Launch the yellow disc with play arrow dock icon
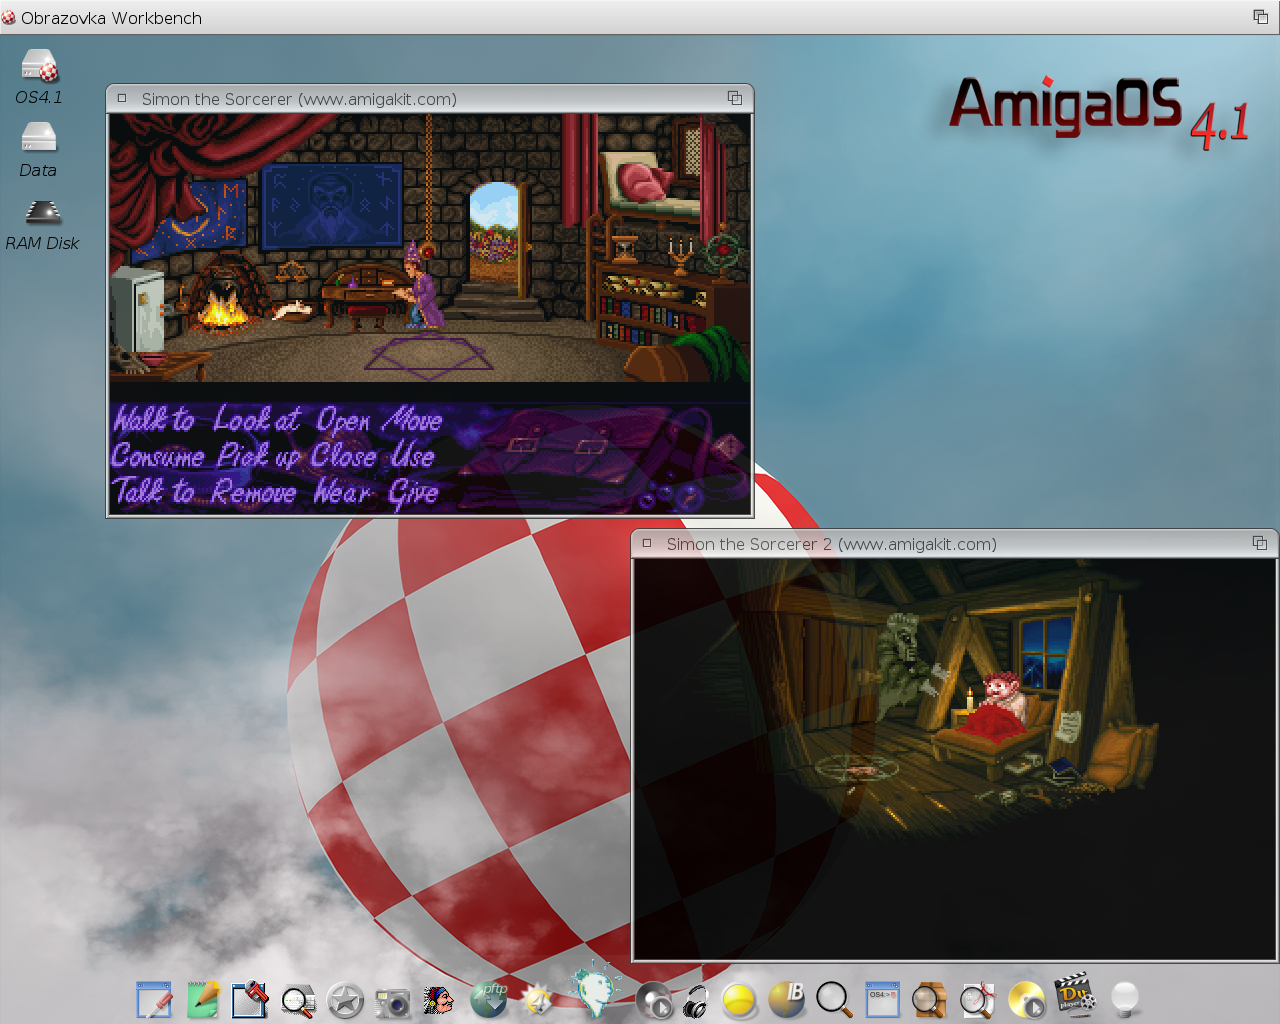1280x1024 pixels. 1026,1000
